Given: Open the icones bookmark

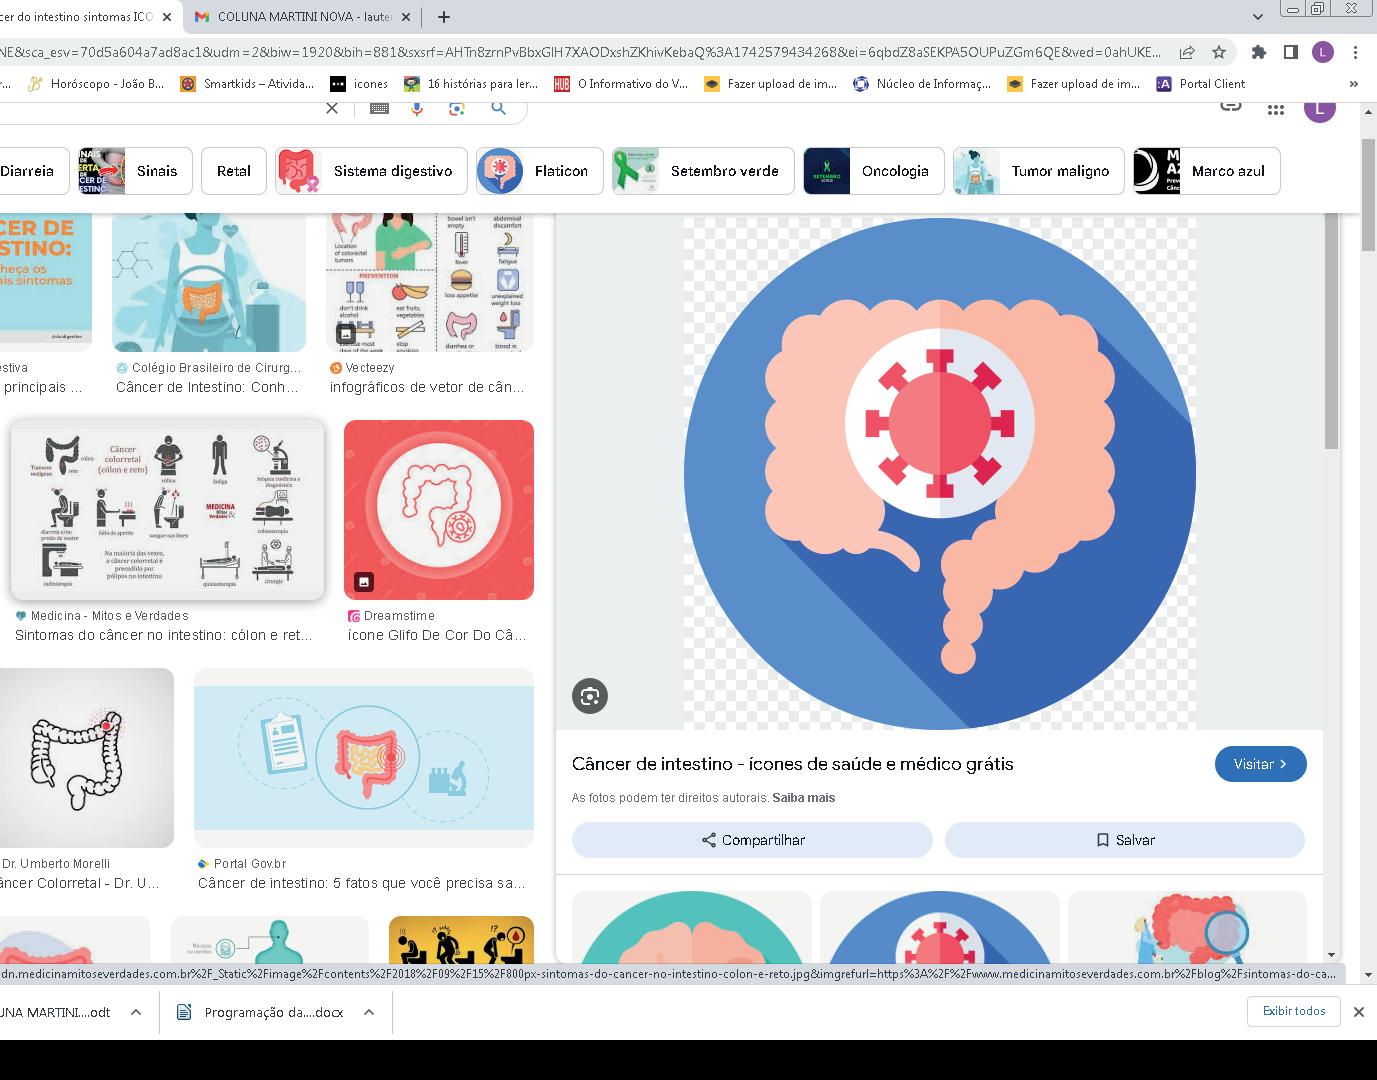Looking at the screenshot, I should coord(359,84).
